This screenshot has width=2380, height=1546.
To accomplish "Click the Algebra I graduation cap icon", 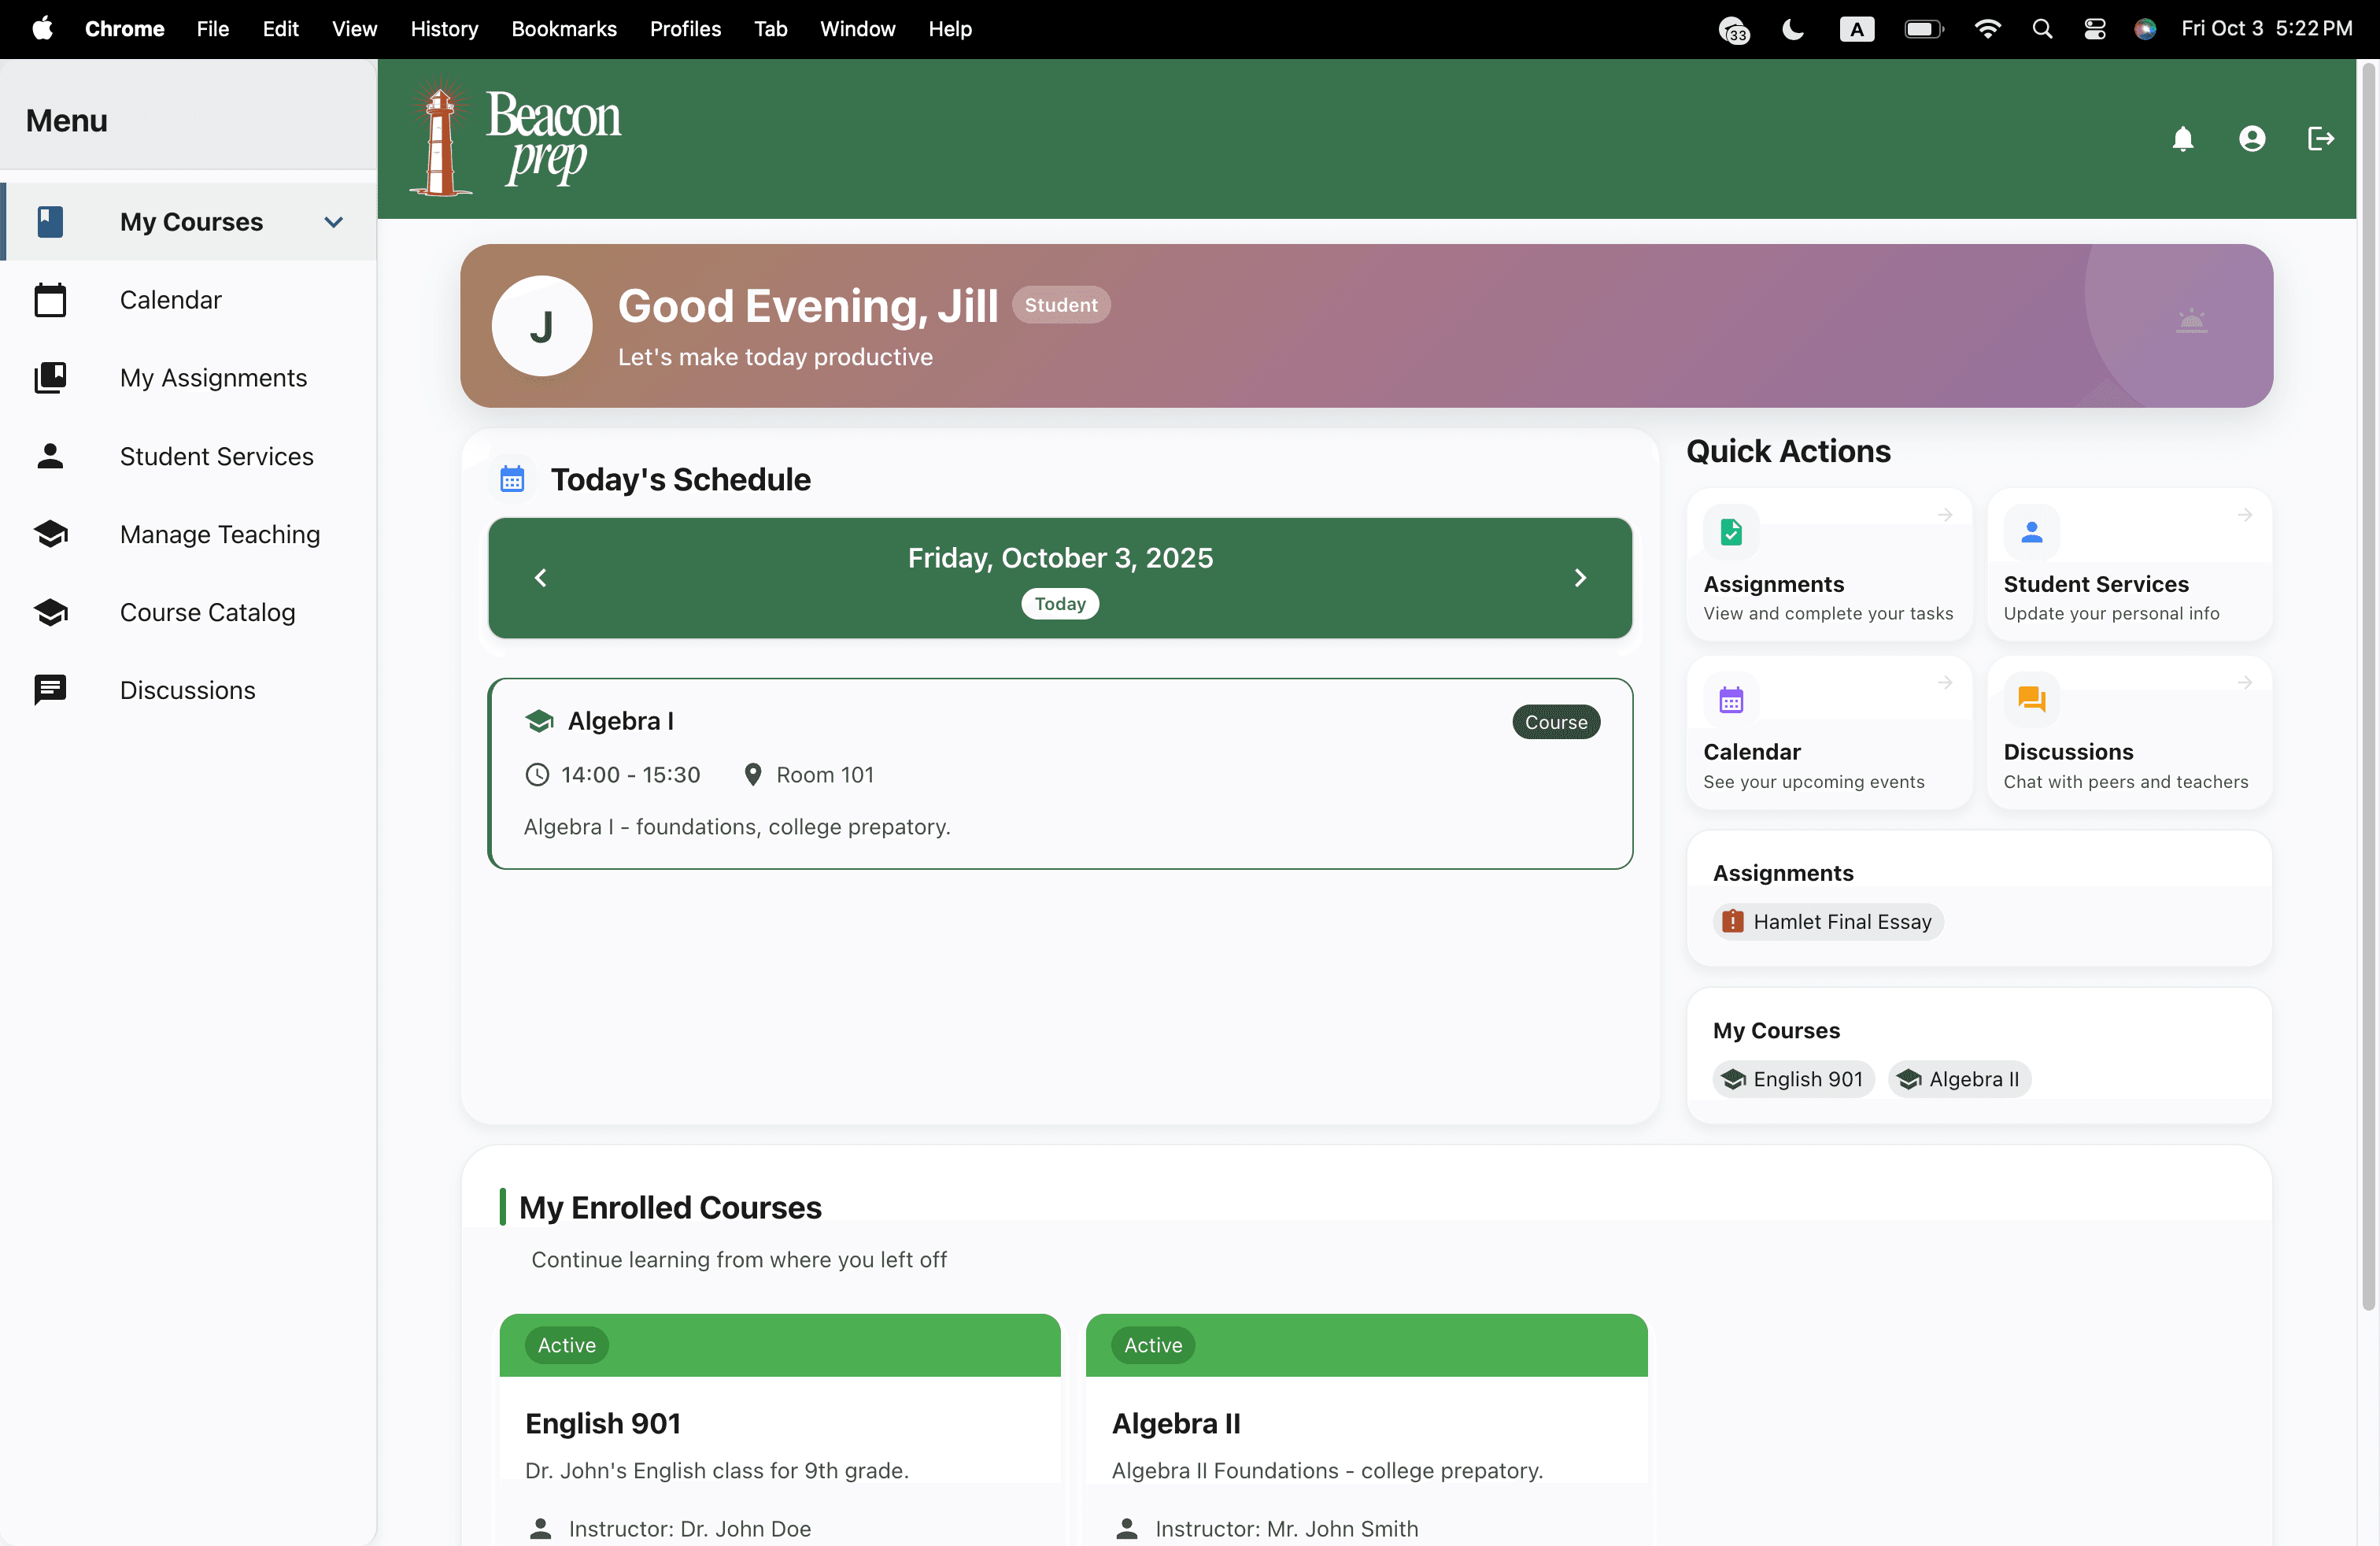I will pyautogui.click(x=539, y=721).
